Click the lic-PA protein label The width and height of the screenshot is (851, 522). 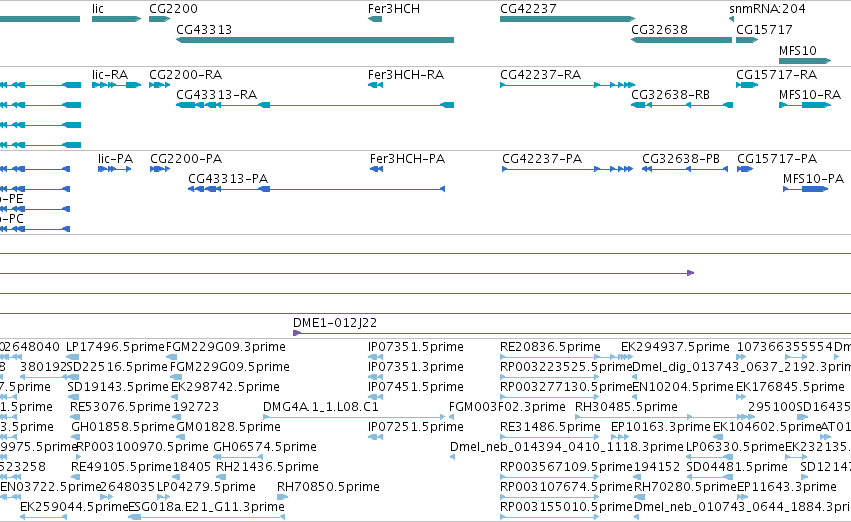tap(116, 158)
